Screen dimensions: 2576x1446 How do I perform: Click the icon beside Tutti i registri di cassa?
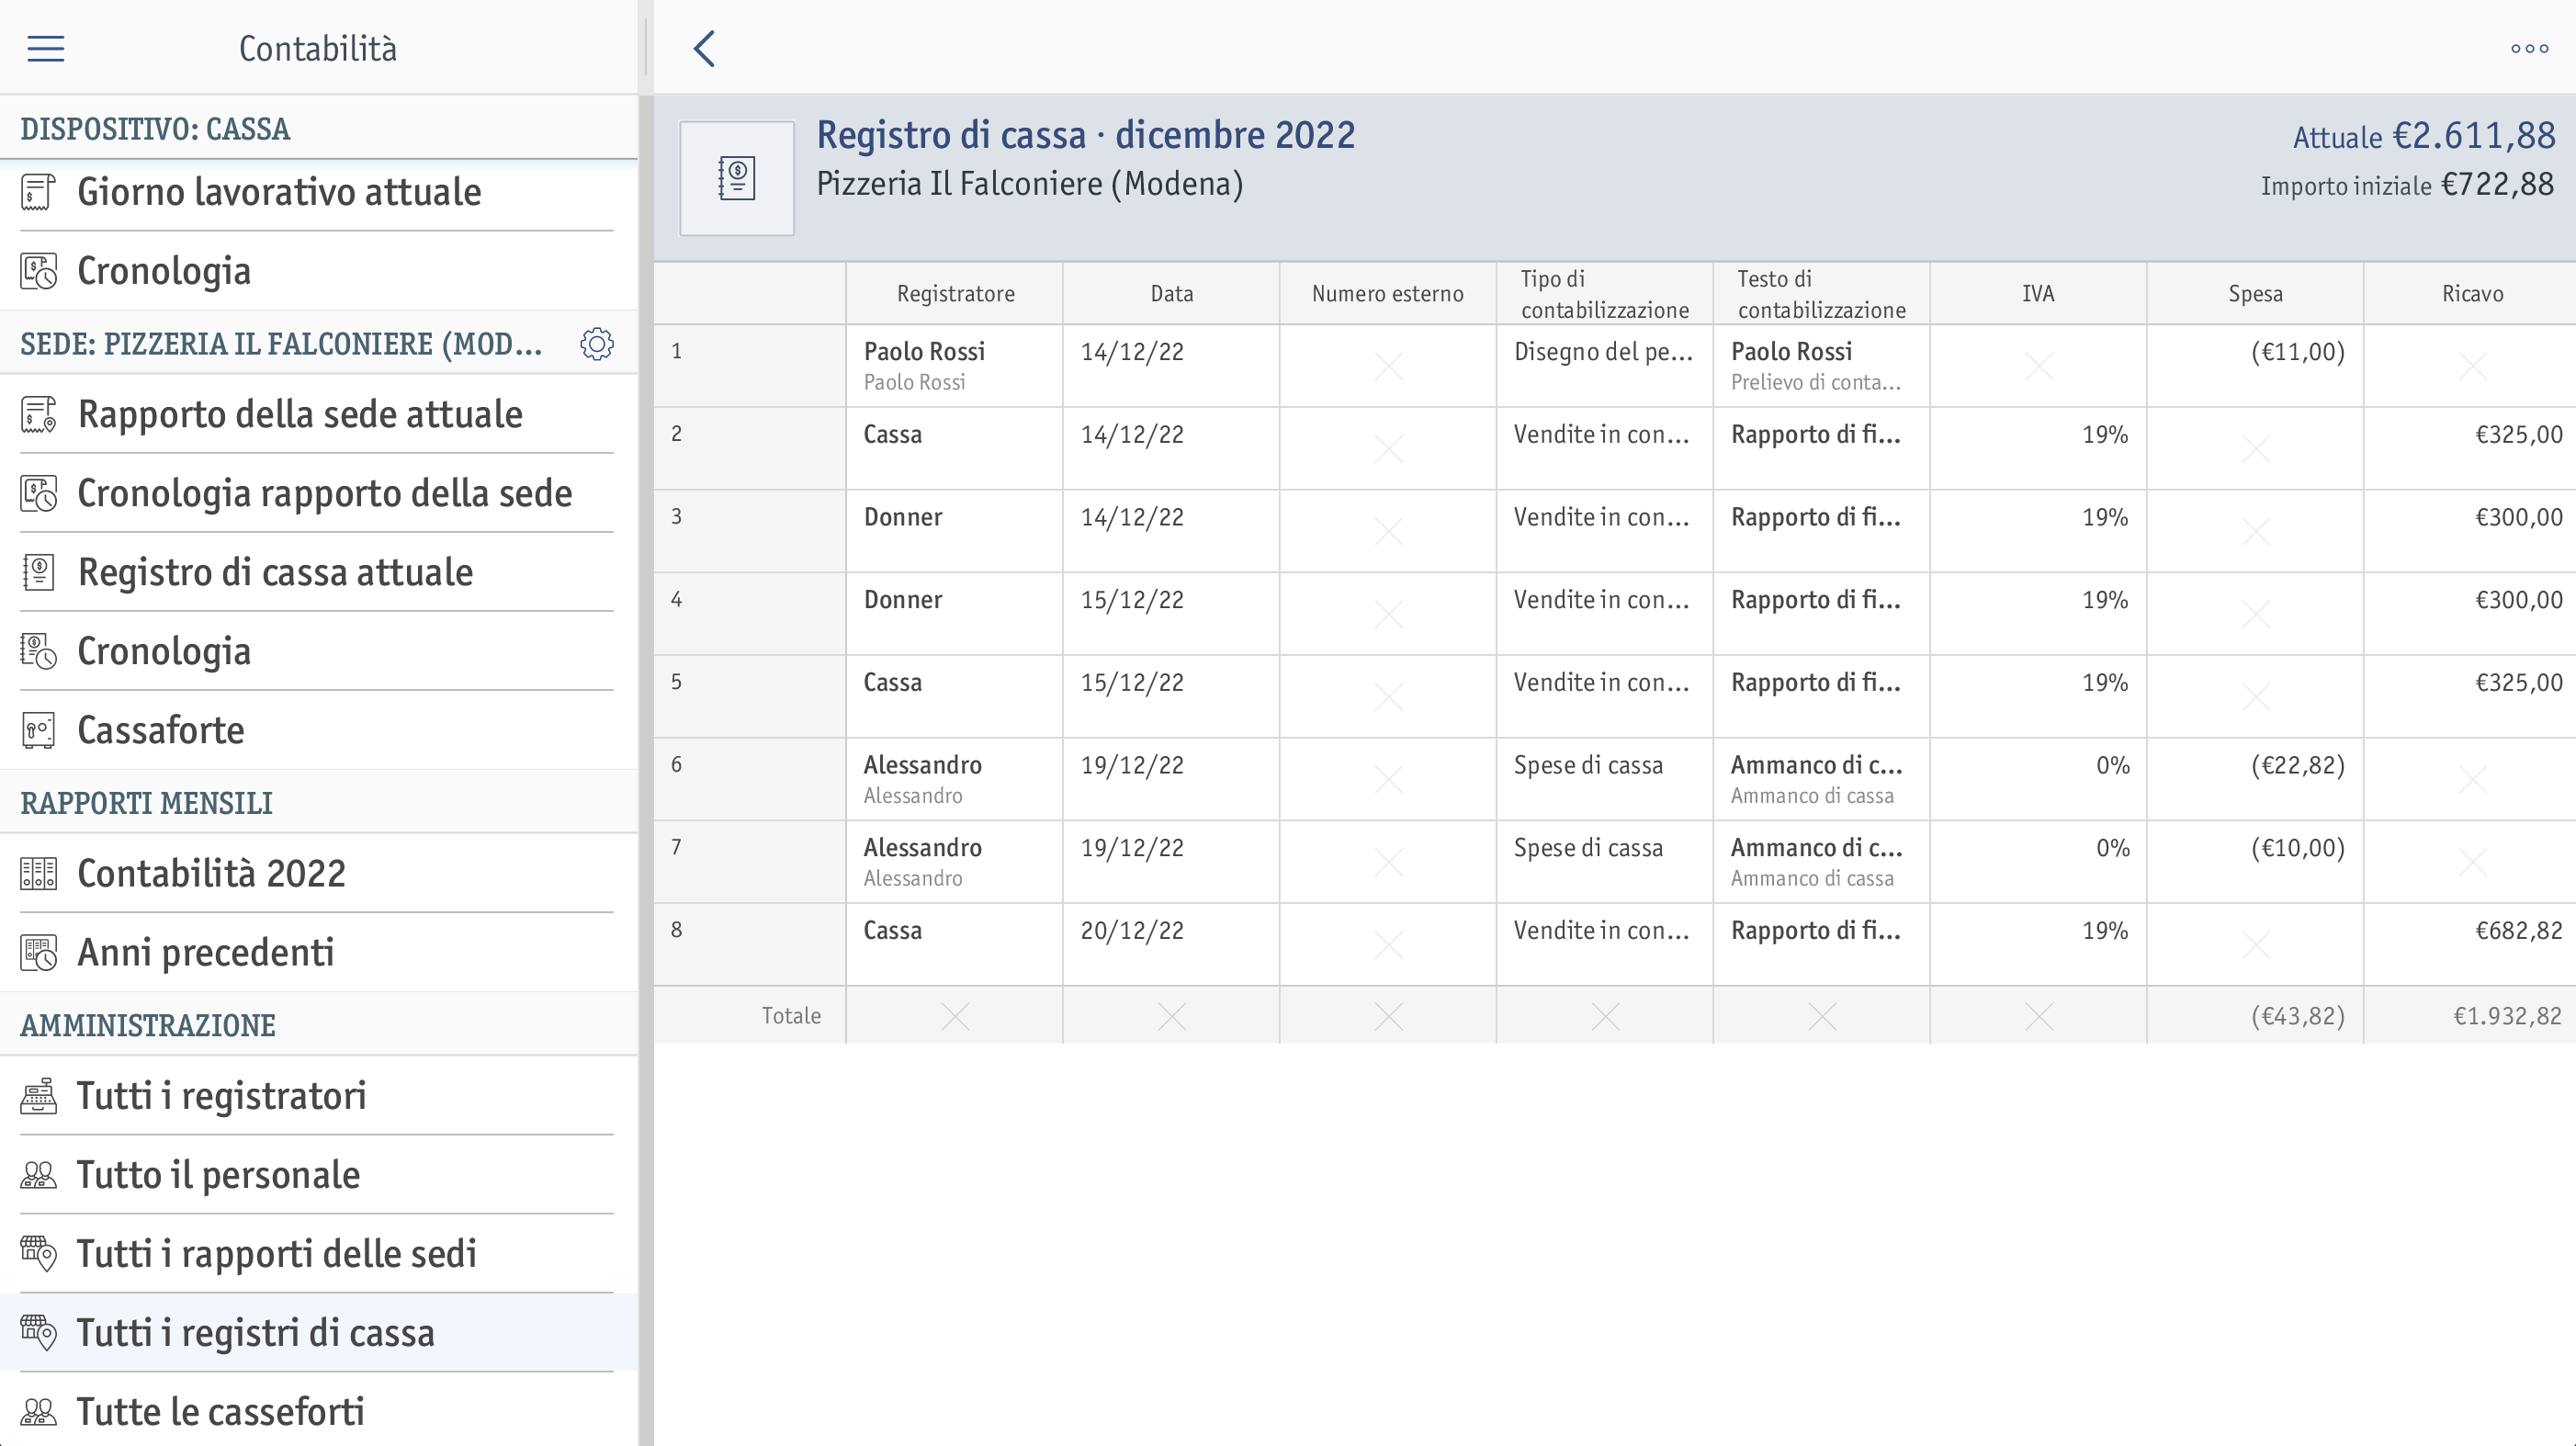[39, 1333]
